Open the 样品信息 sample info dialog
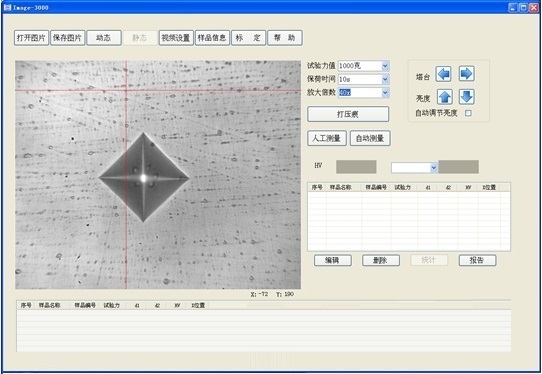Screen dimensions: 542x374 (x=212, y=38)
